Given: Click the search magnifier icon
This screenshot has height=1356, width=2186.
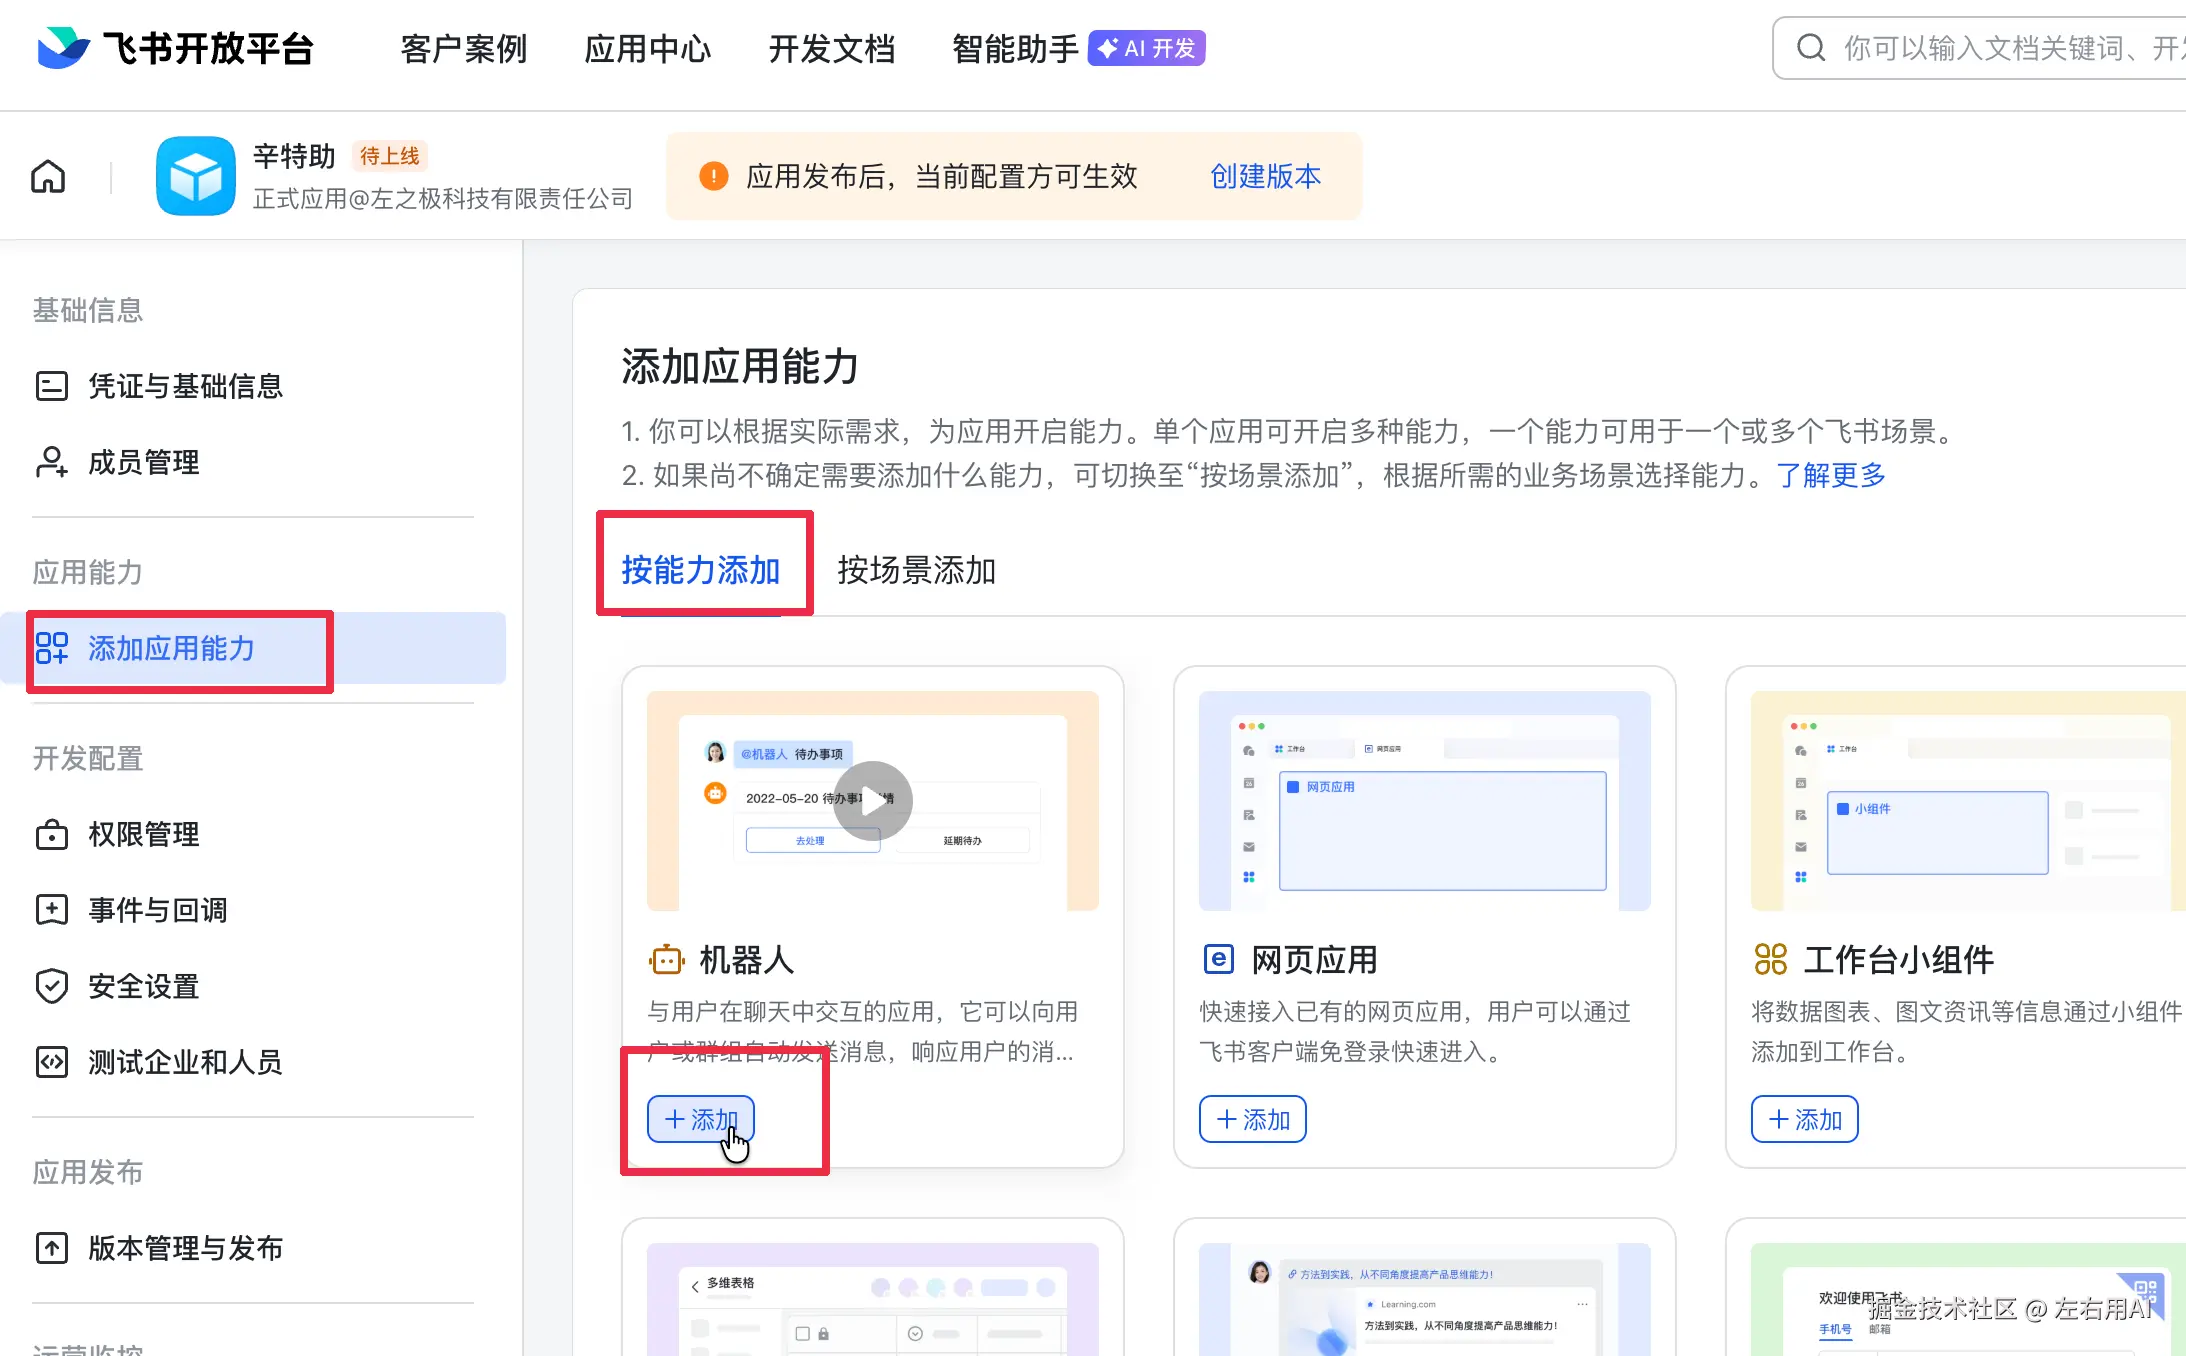Looking at the screenshot, I should click(x=1811, y=48).
